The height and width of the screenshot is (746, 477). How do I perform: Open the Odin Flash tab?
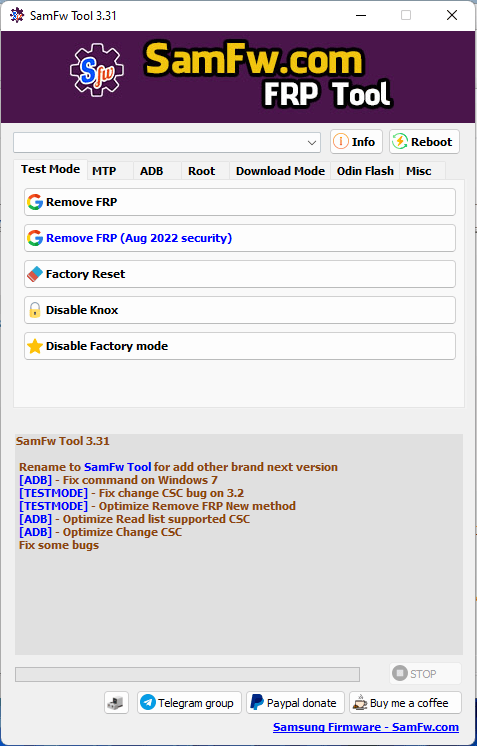tap(365, 171)
